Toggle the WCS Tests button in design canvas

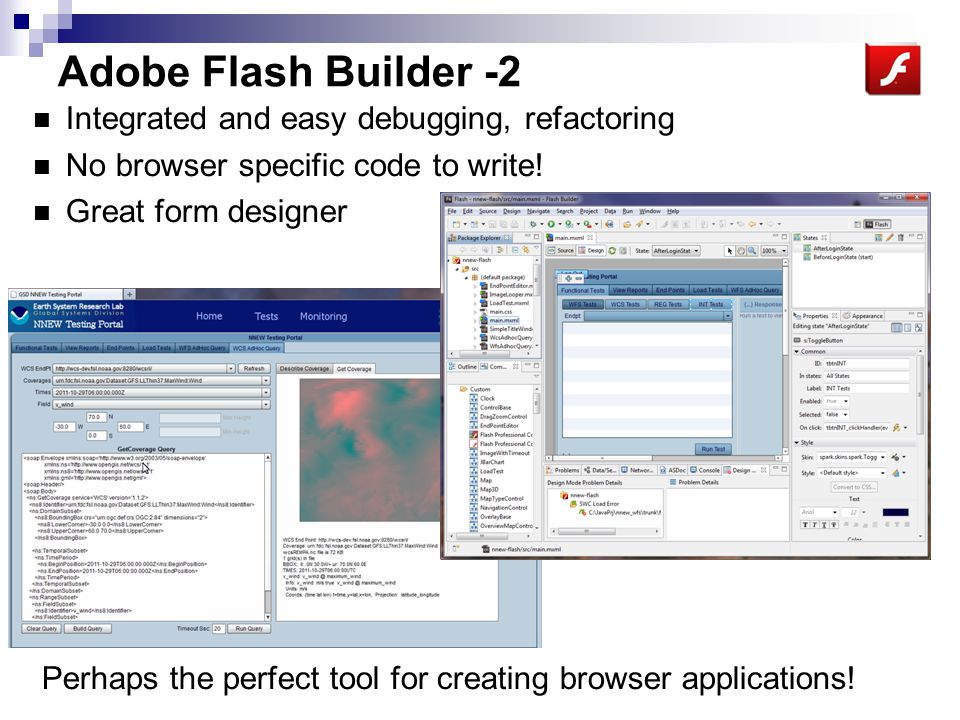point(624,304)
